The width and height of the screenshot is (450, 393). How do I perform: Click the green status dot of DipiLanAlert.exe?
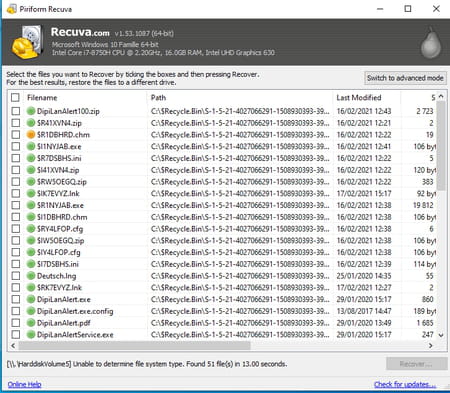pos(31,299)
